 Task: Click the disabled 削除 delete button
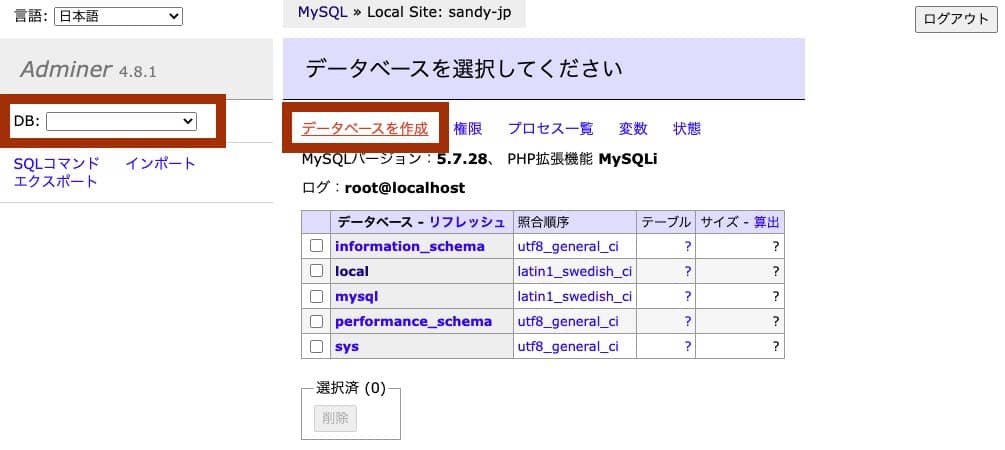point(335,419)
